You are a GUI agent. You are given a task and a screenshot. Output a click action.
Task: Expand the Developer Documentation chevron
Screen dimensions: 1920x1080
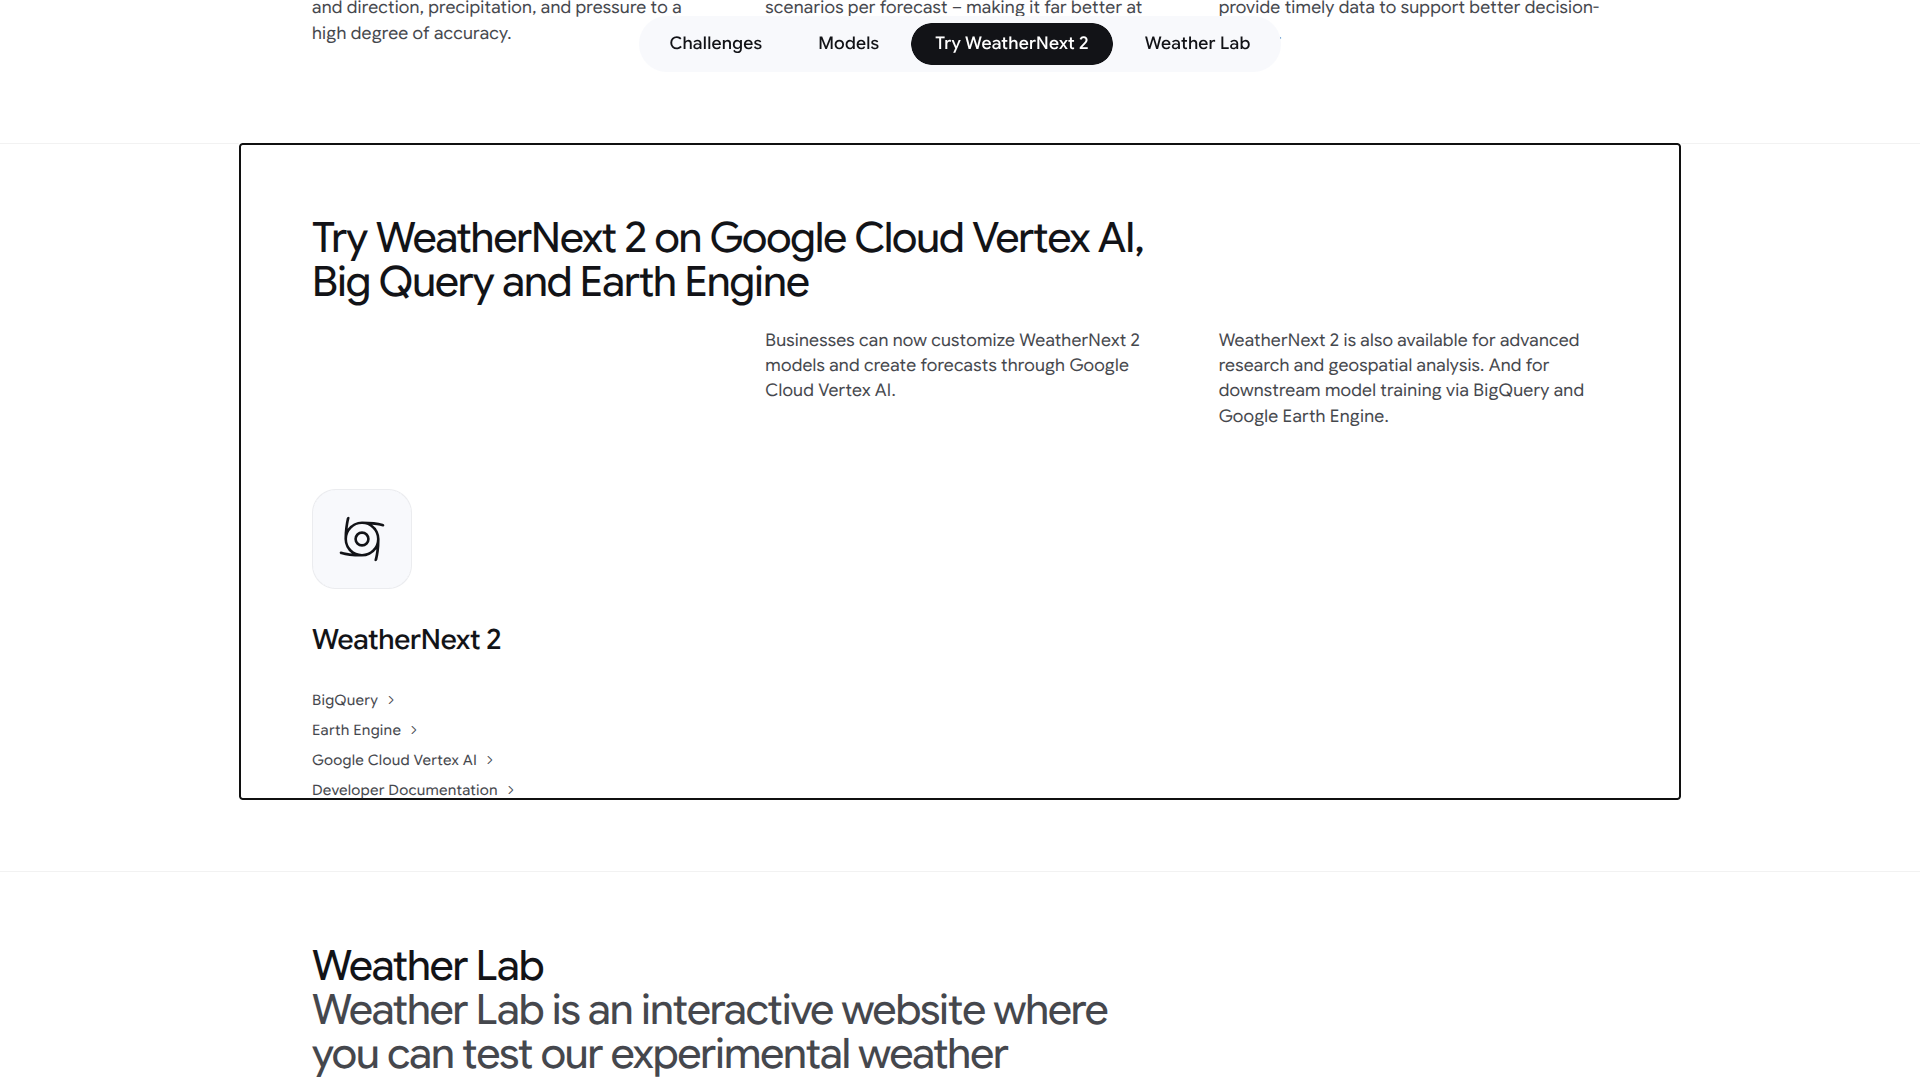click(x=511, y=789)
